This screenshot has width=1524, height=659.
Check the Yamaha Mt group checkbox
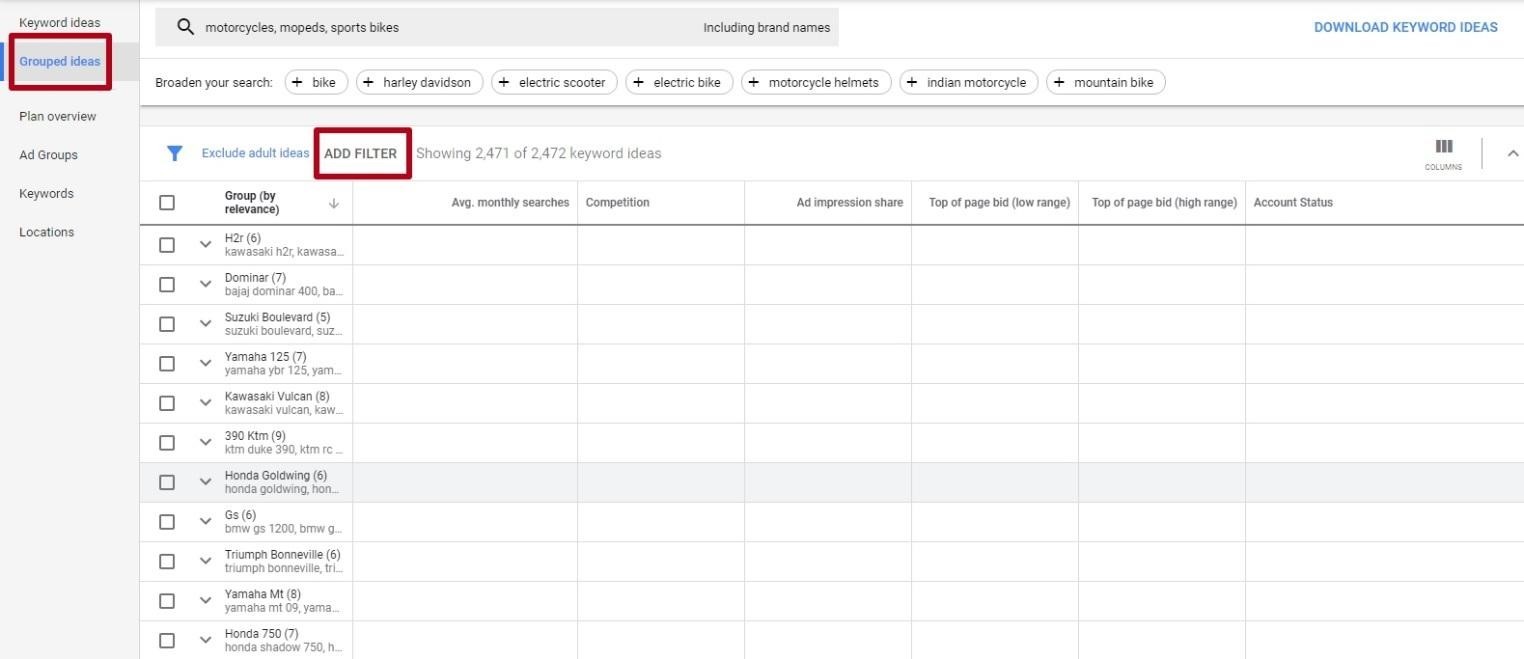tap(167, 601)
